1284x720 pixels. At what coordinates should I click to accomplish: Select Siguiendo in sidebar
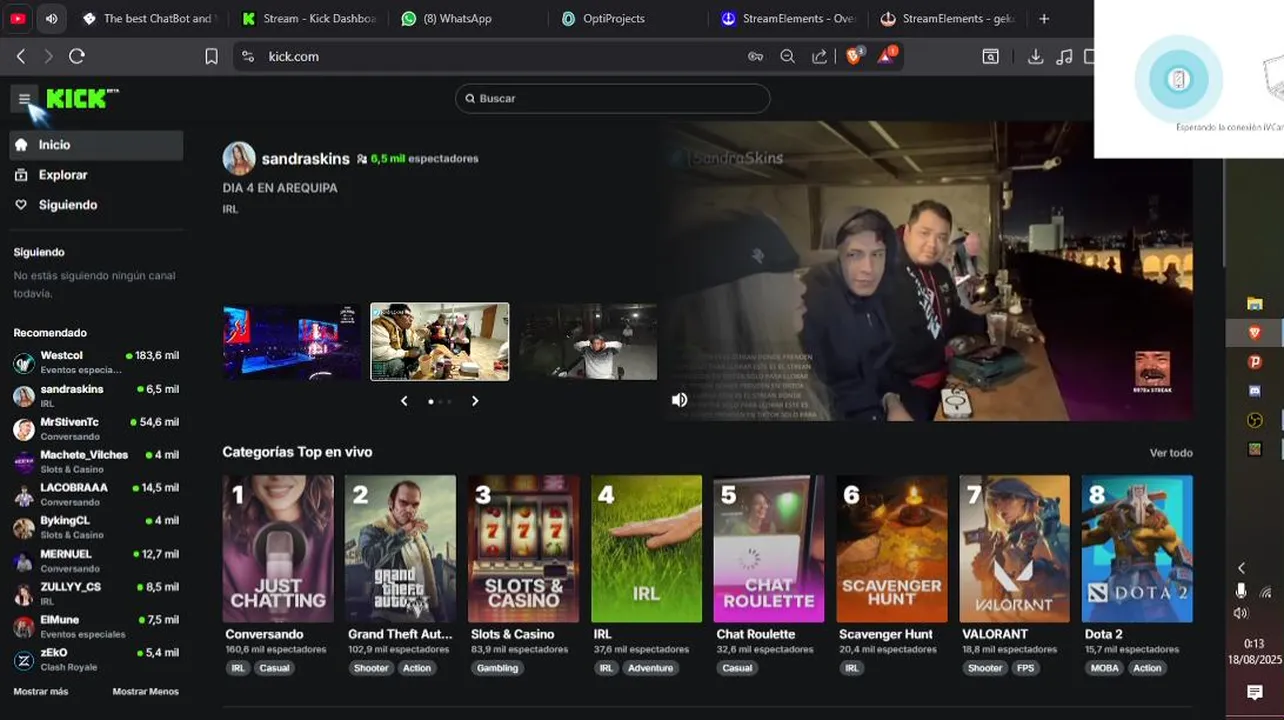96,205
